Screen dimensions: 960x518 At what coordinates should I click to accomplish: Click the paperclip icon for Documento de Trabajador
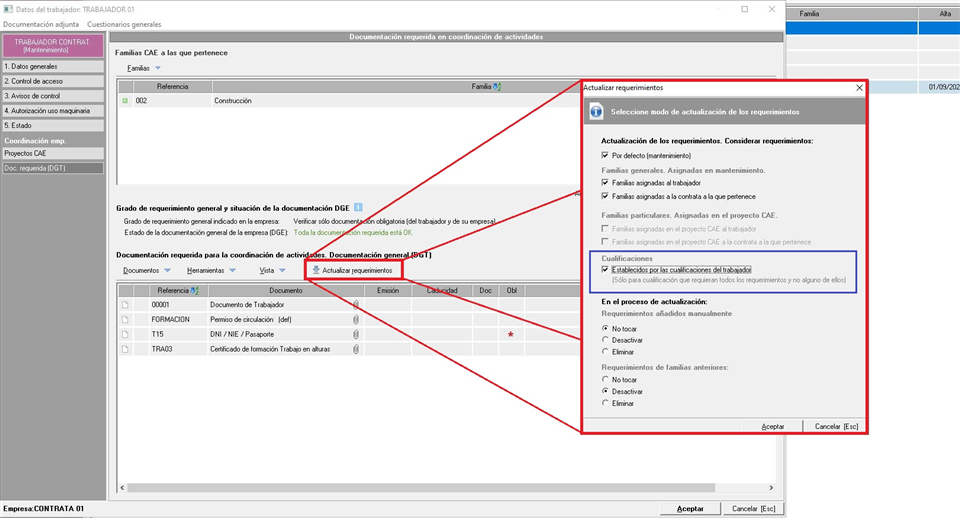coord(356,304)
